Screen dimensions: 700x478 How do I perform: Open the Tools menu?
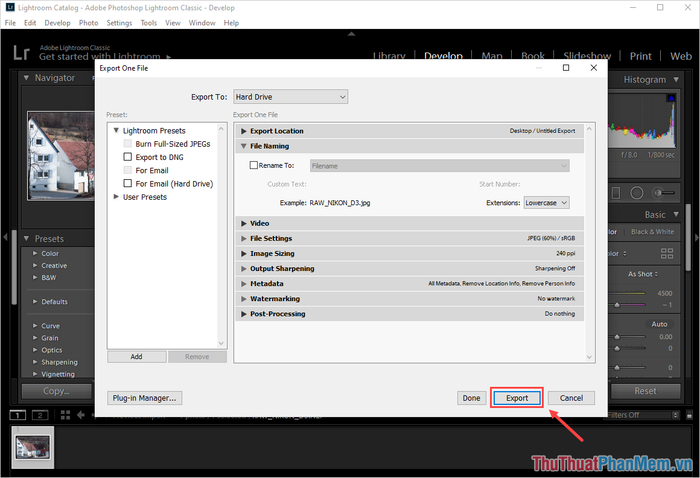point(149,23)
